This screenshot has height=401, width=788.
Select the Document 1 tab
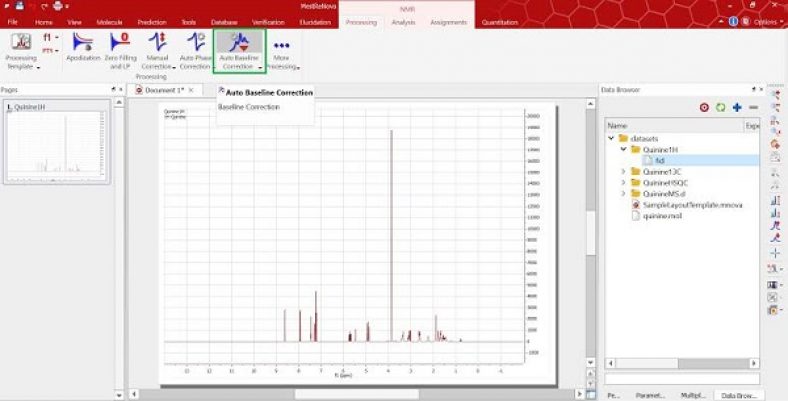(164, 90)
